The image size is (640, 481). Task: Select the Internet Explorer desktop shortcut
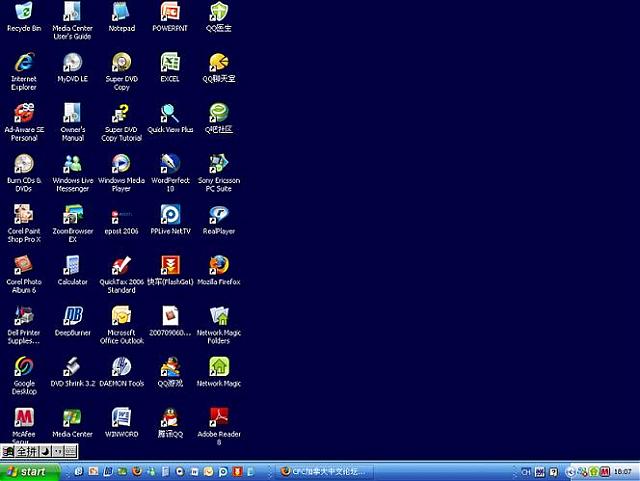pyautogui.click(x=24, y=62)
